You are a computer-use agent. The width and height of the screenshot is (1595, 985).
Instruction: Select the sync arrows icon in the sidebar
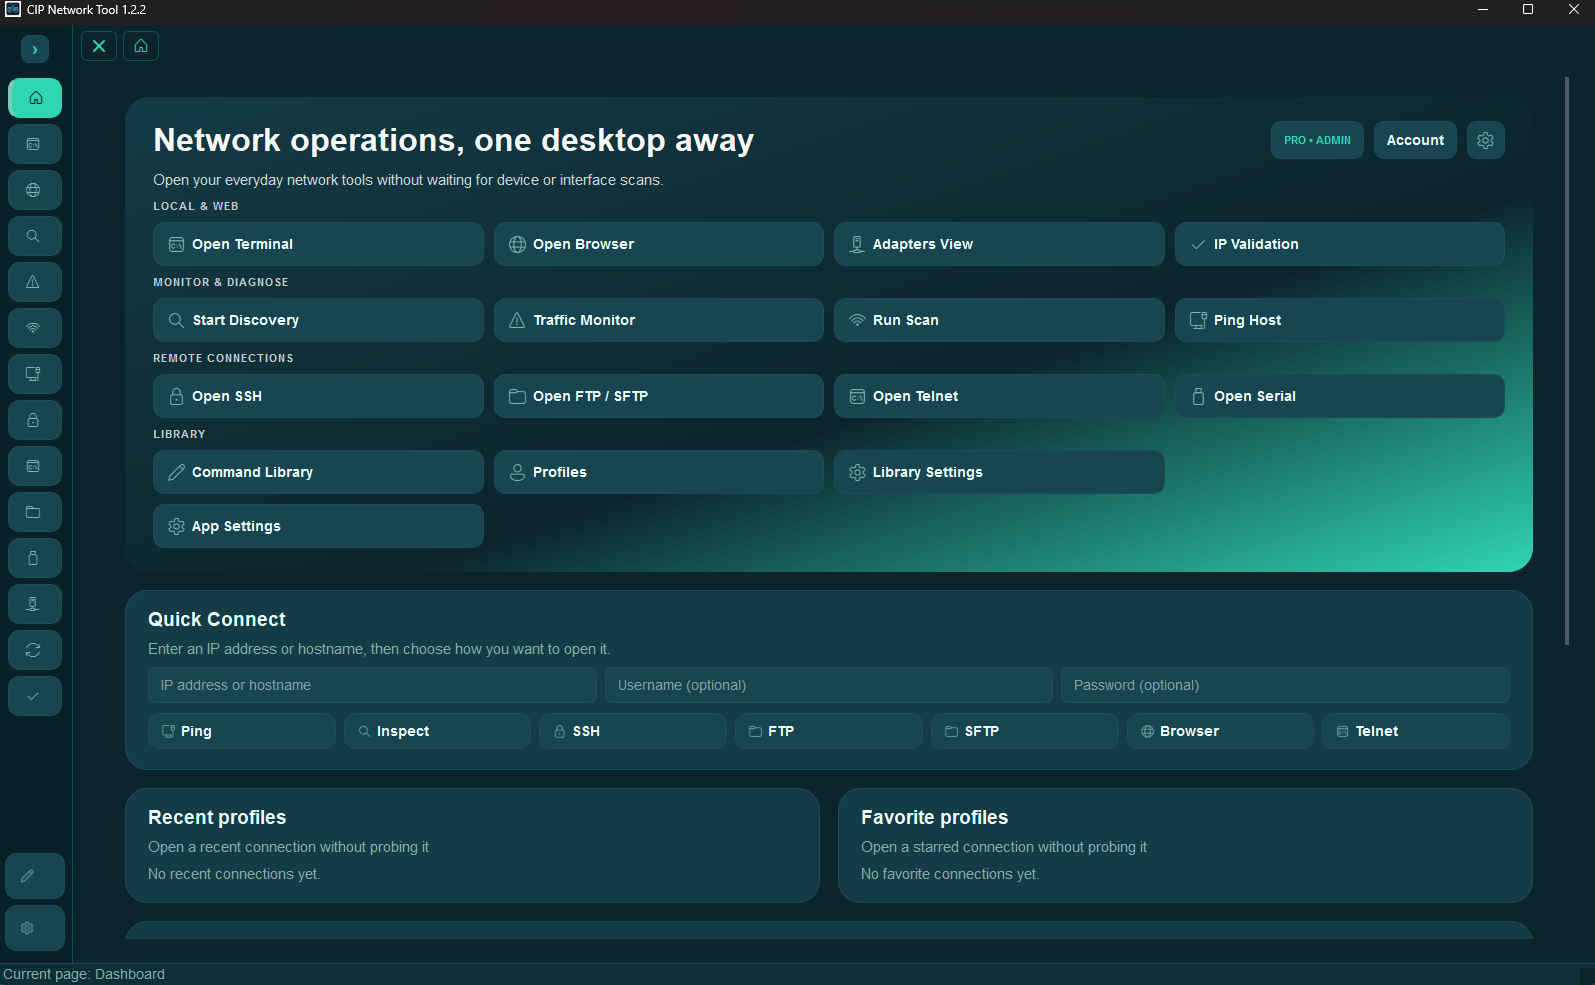point(35,650)
